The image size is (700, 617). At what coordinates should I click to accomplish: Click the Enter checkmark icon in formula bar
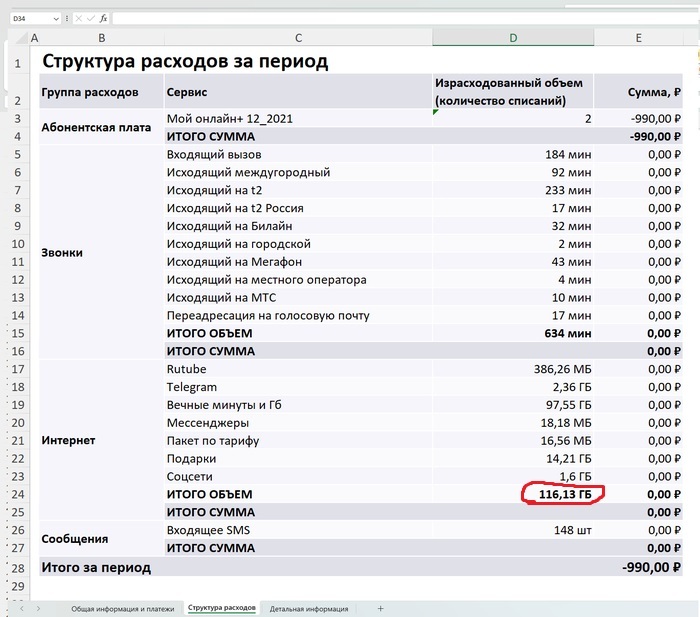coord(90,18)
